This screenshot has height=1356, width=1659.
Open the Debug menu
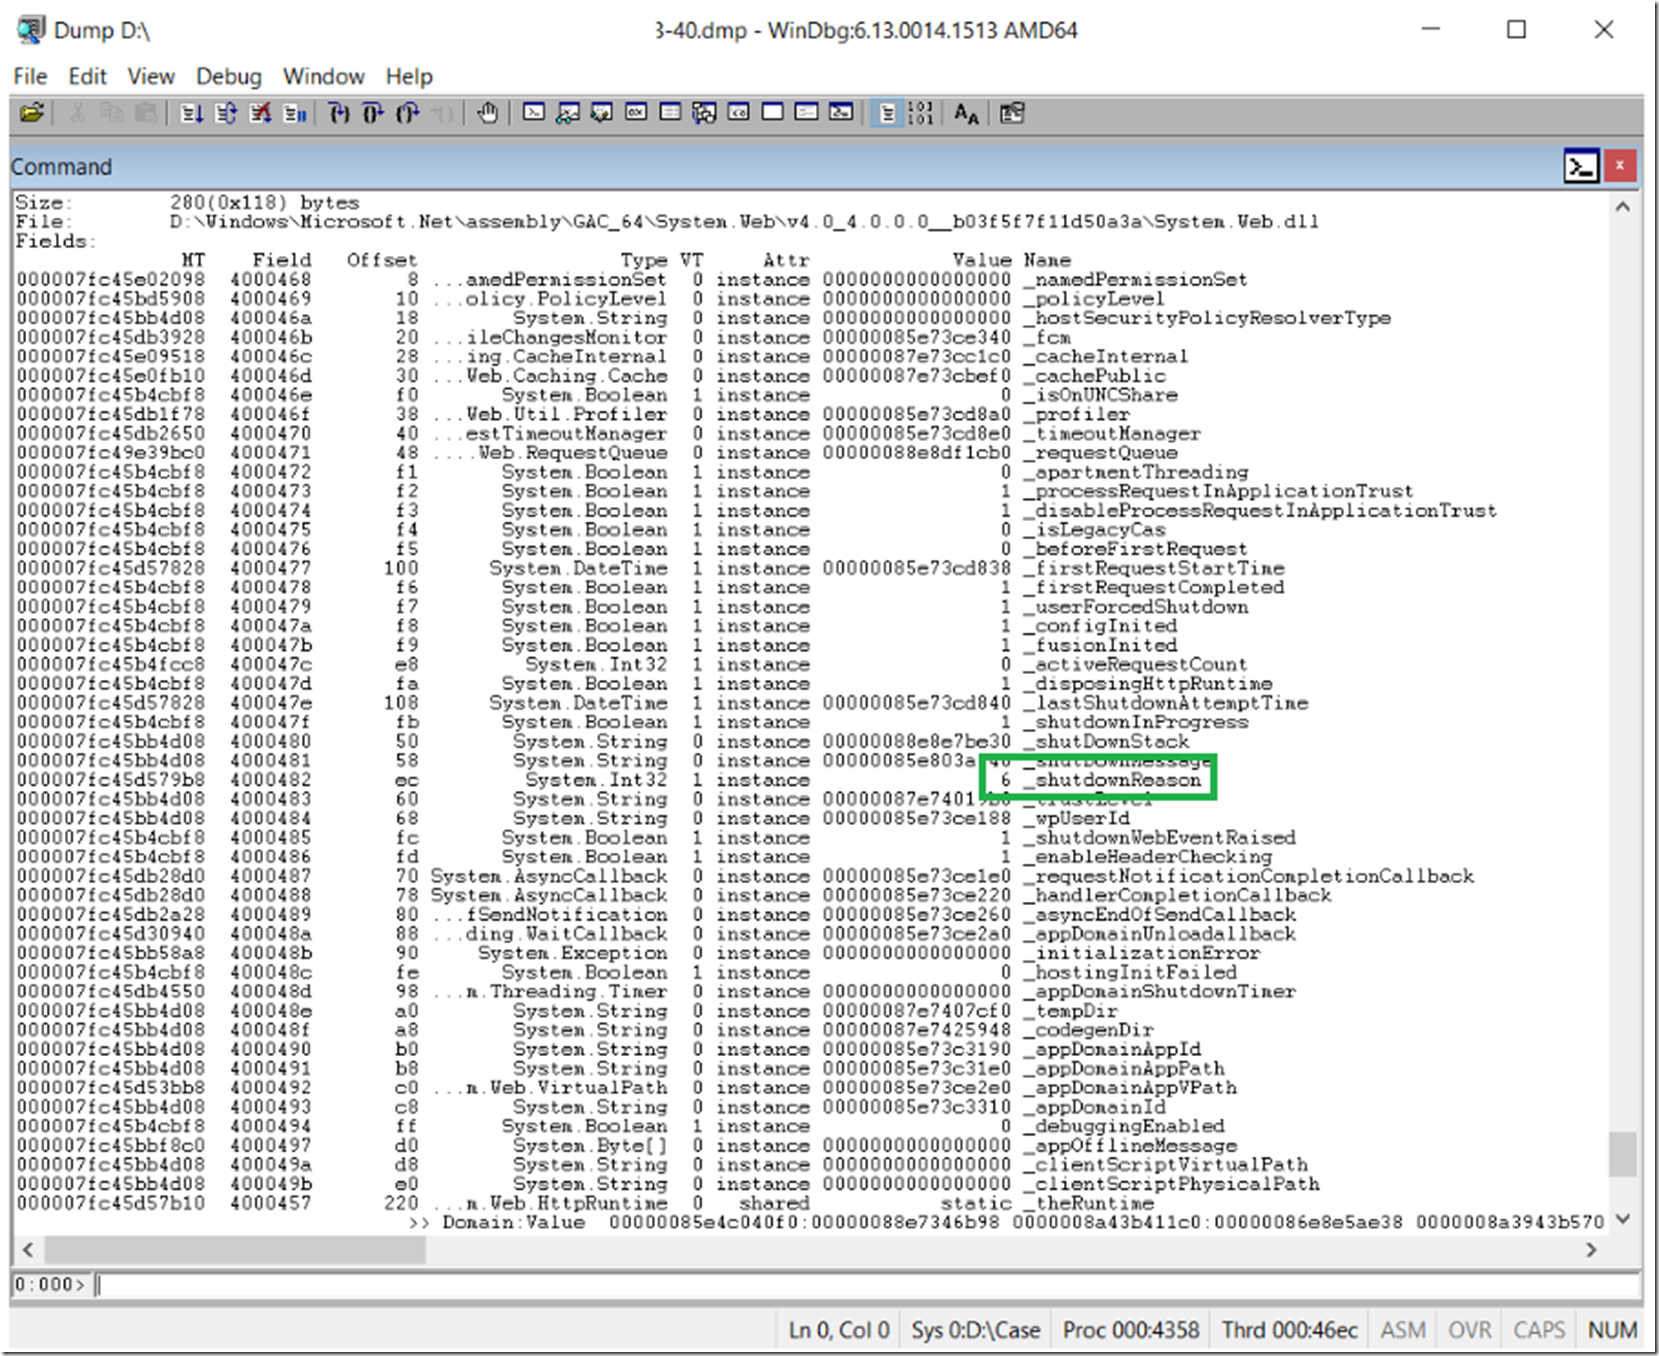click(x=228, y=76)
